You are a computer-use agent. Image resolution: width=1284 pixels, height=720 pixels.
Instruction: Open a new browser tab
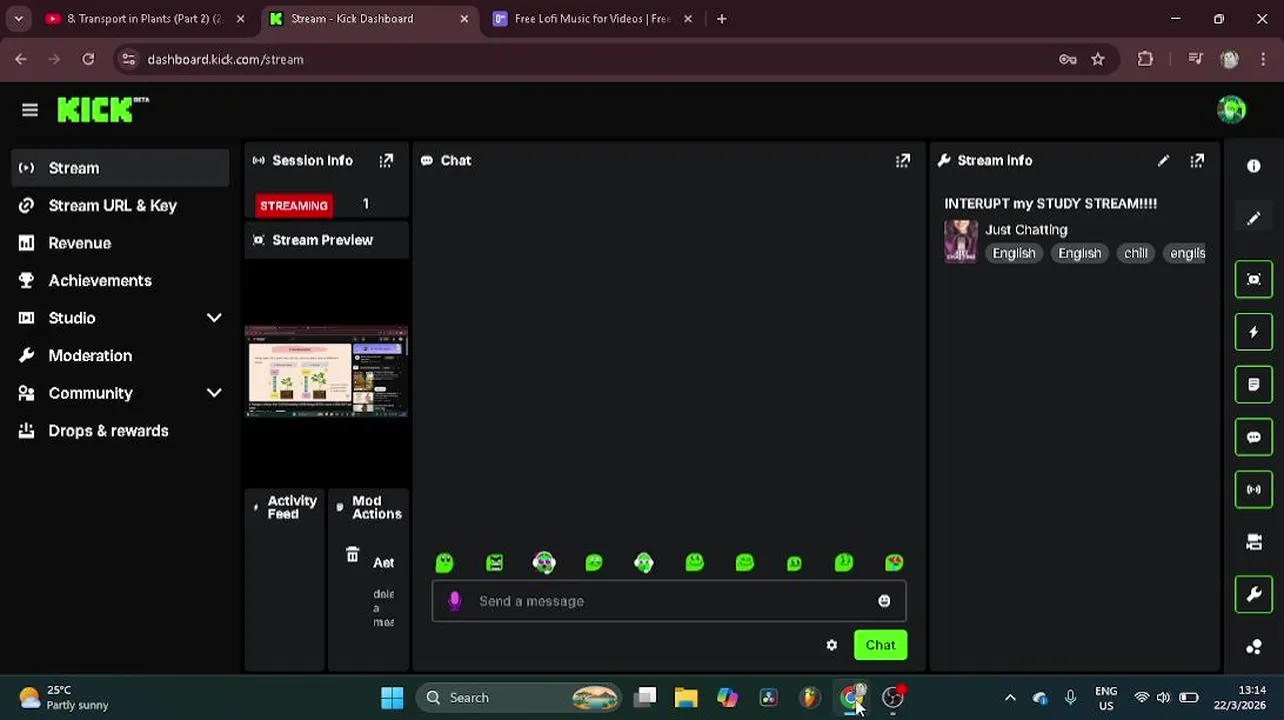[x=721, y=18]
